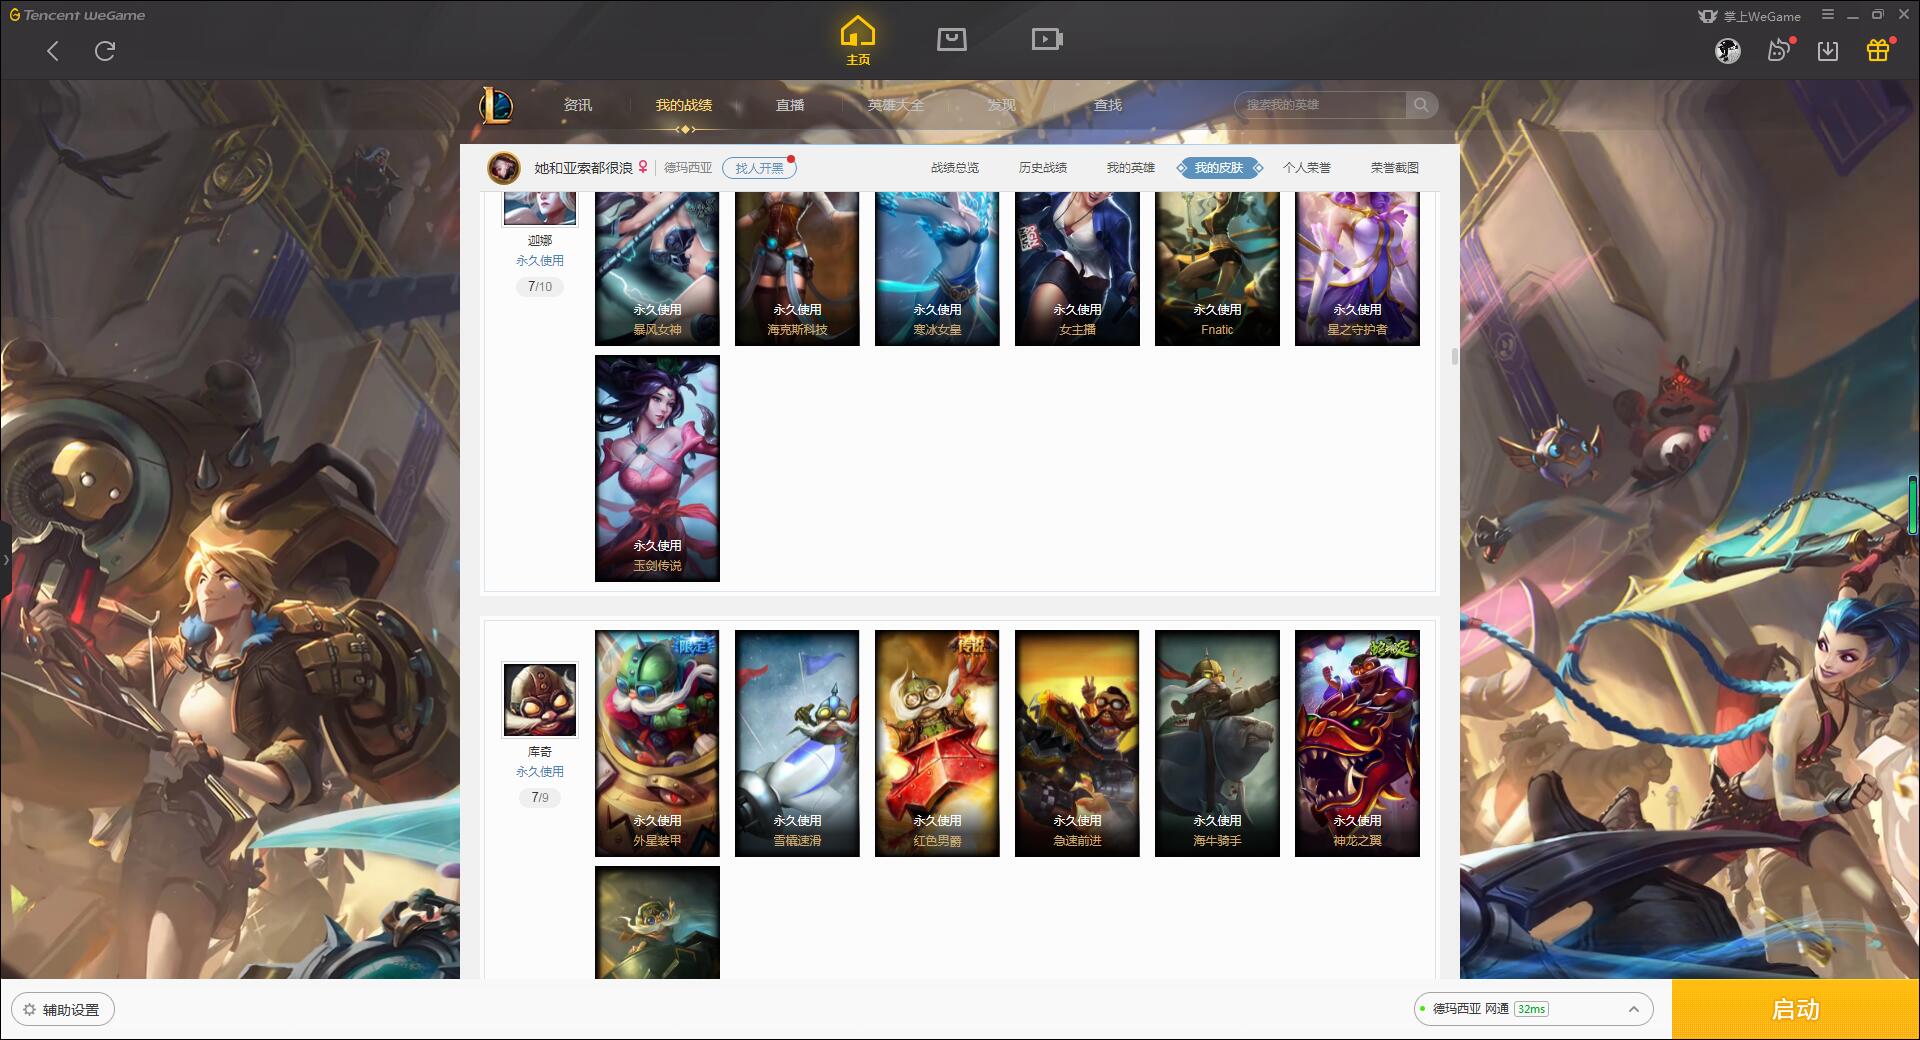Open the 海牛骑手 skin thumbnail
The width and height of the screenshot is (1920, 1040).
[1217, 743]
